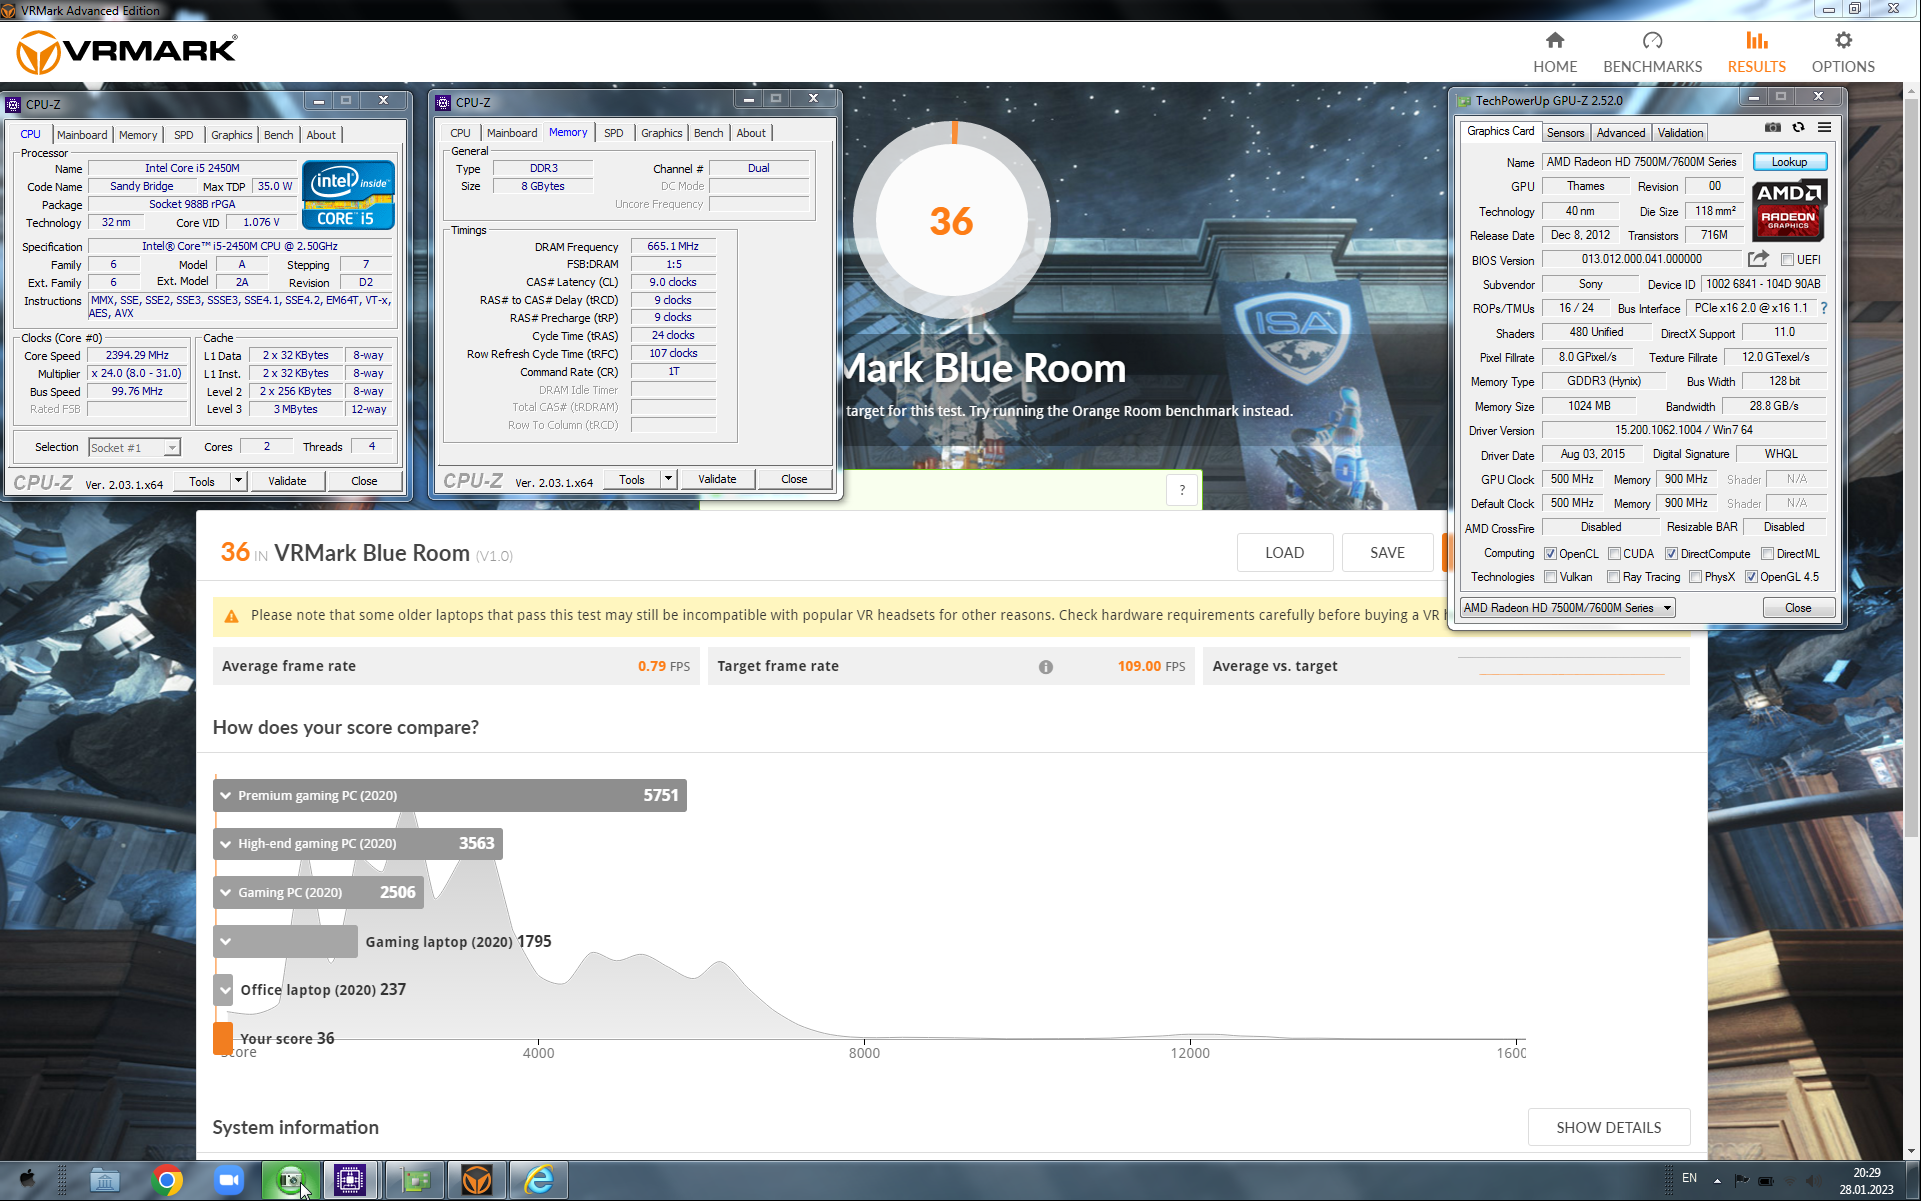This screenshot has width=1921, height=1201.
Task: Open the GPU-Z hamburger menu
Action: pos(1824,128)
